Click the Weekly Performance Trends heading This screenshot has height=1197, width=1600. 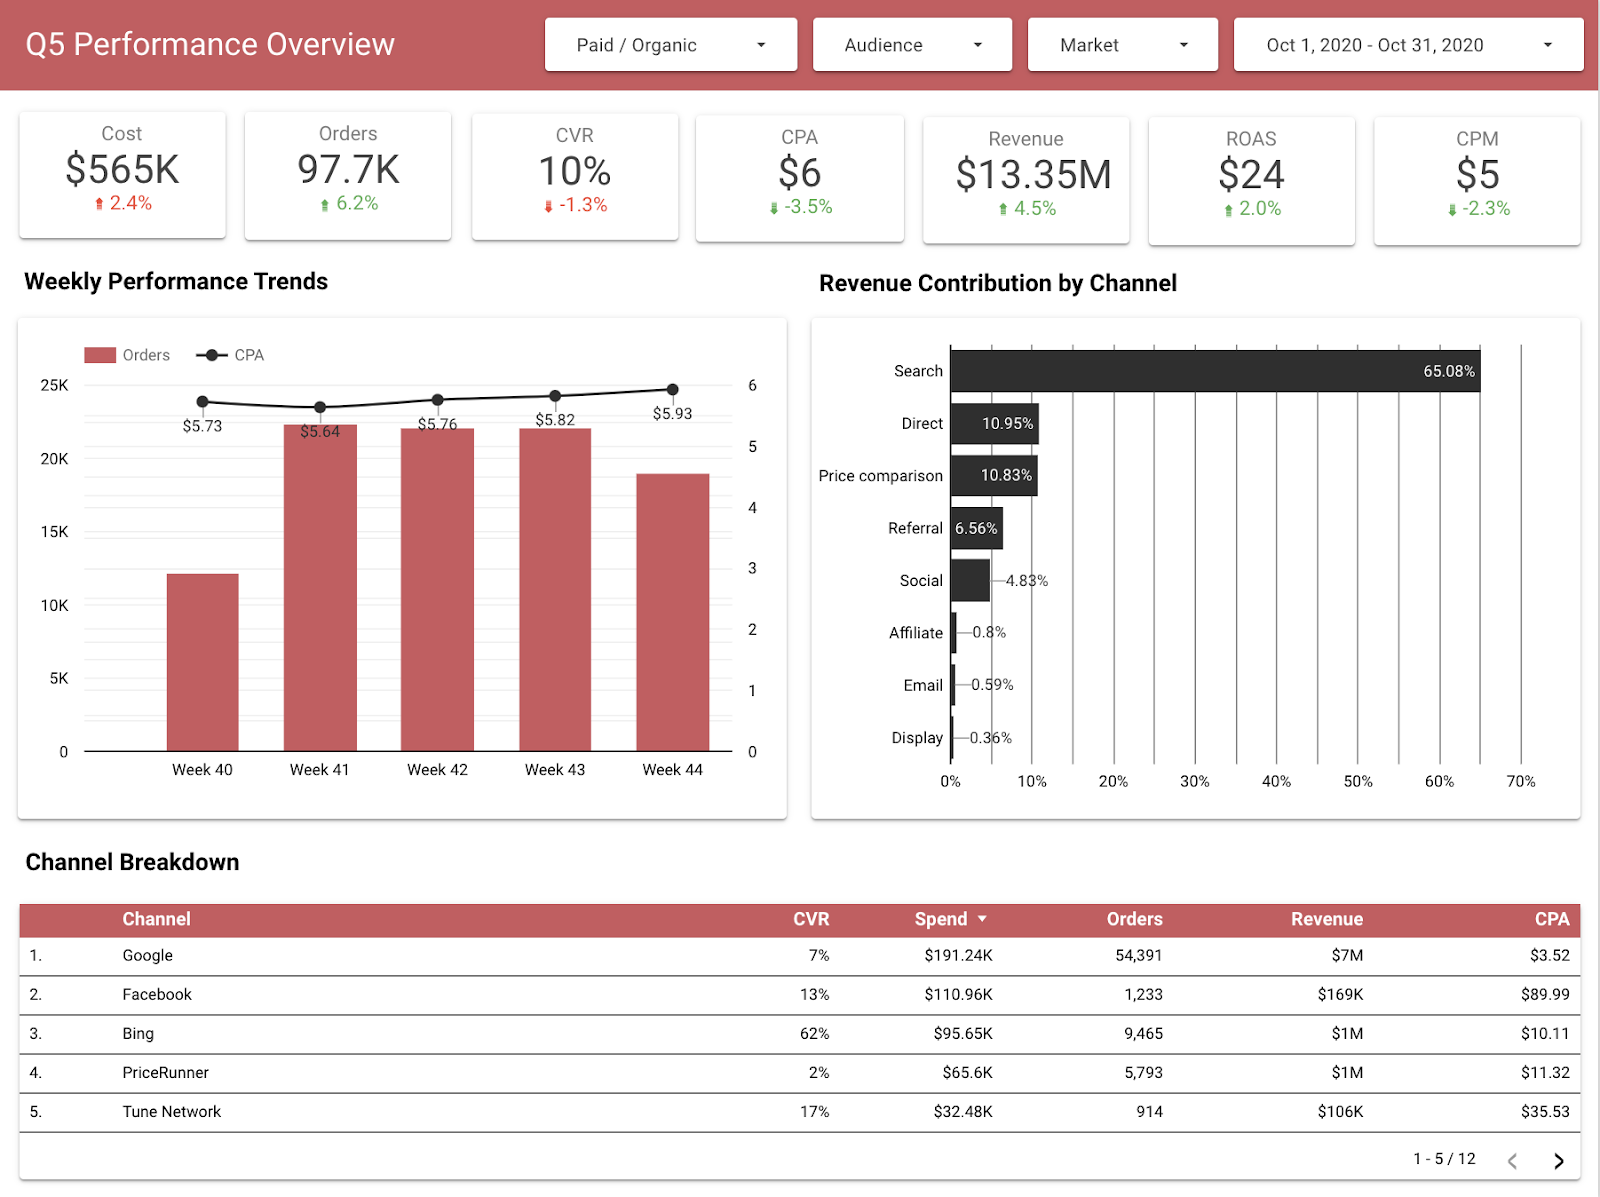click(x=176, y=281)
